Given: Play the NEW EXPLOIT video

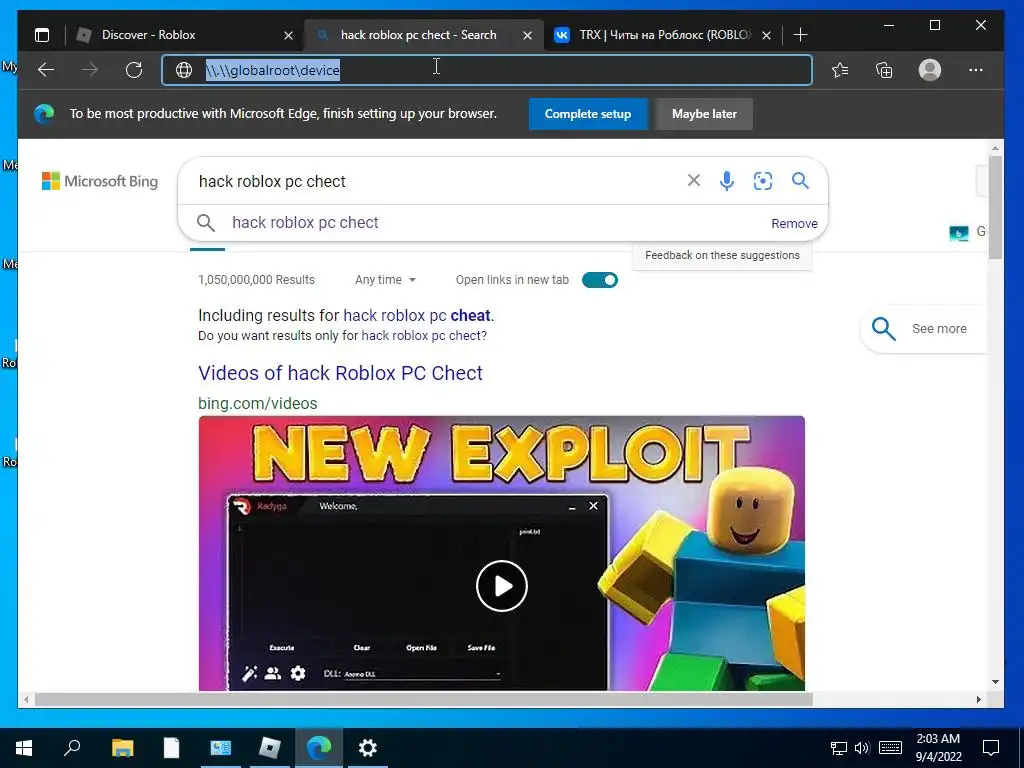Looking at the screenshot, I should pyautogui.click(x=502, y=586).
